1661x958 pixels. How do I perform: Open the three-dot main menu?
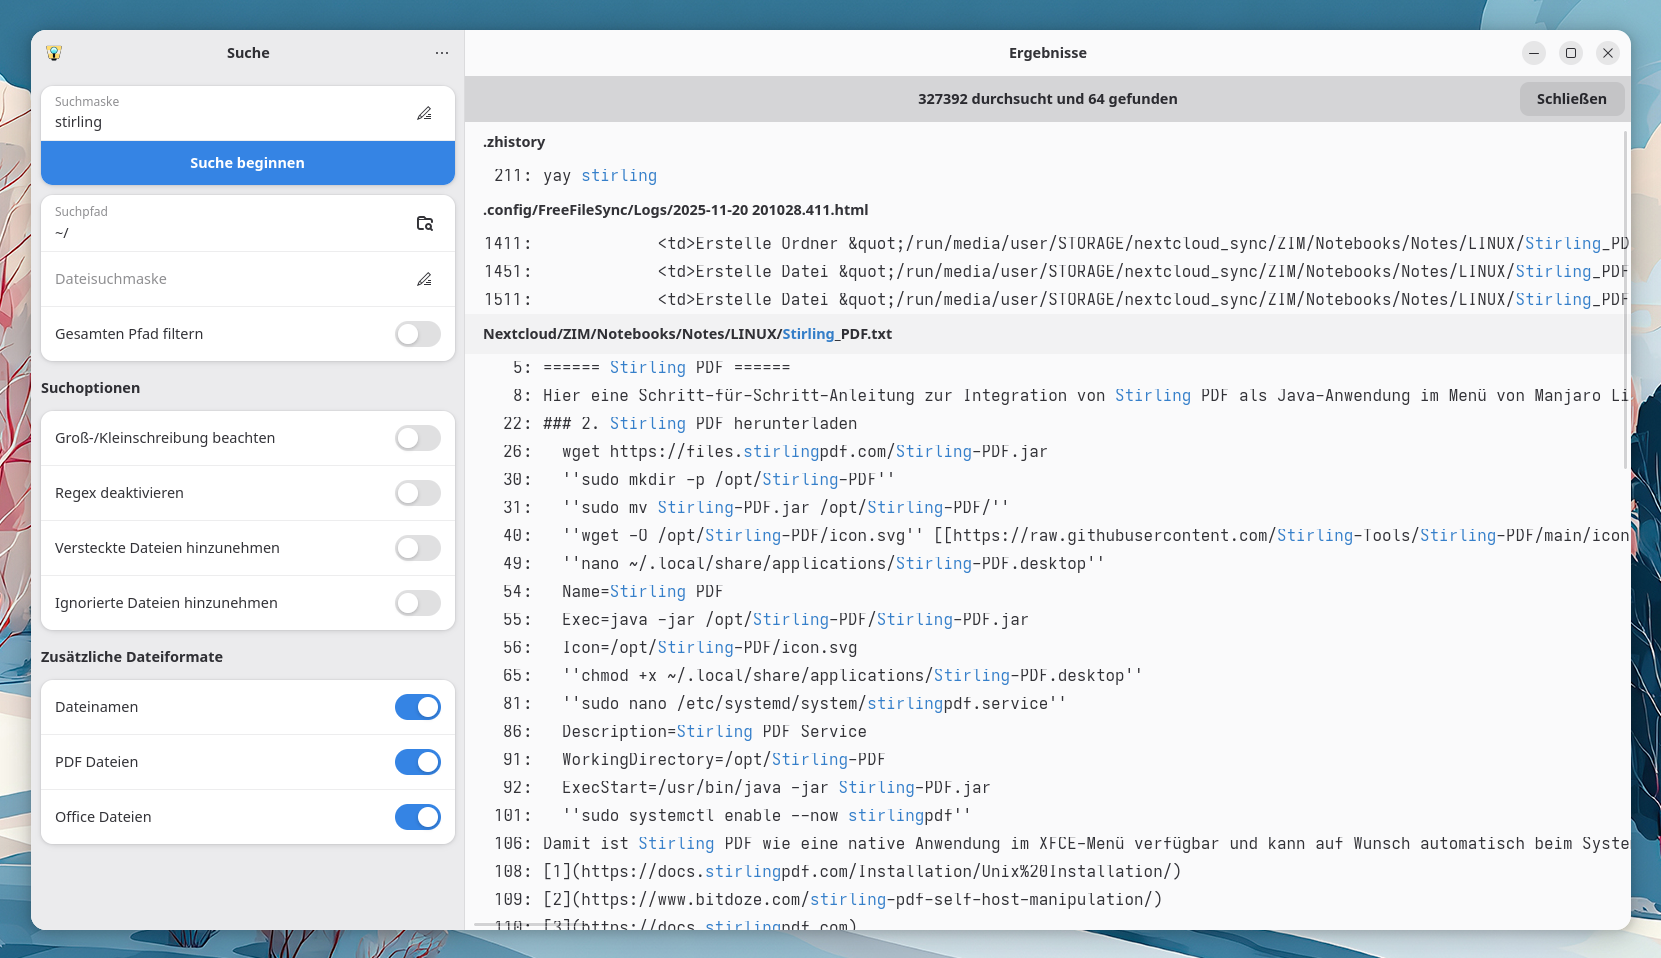[442, 53]
